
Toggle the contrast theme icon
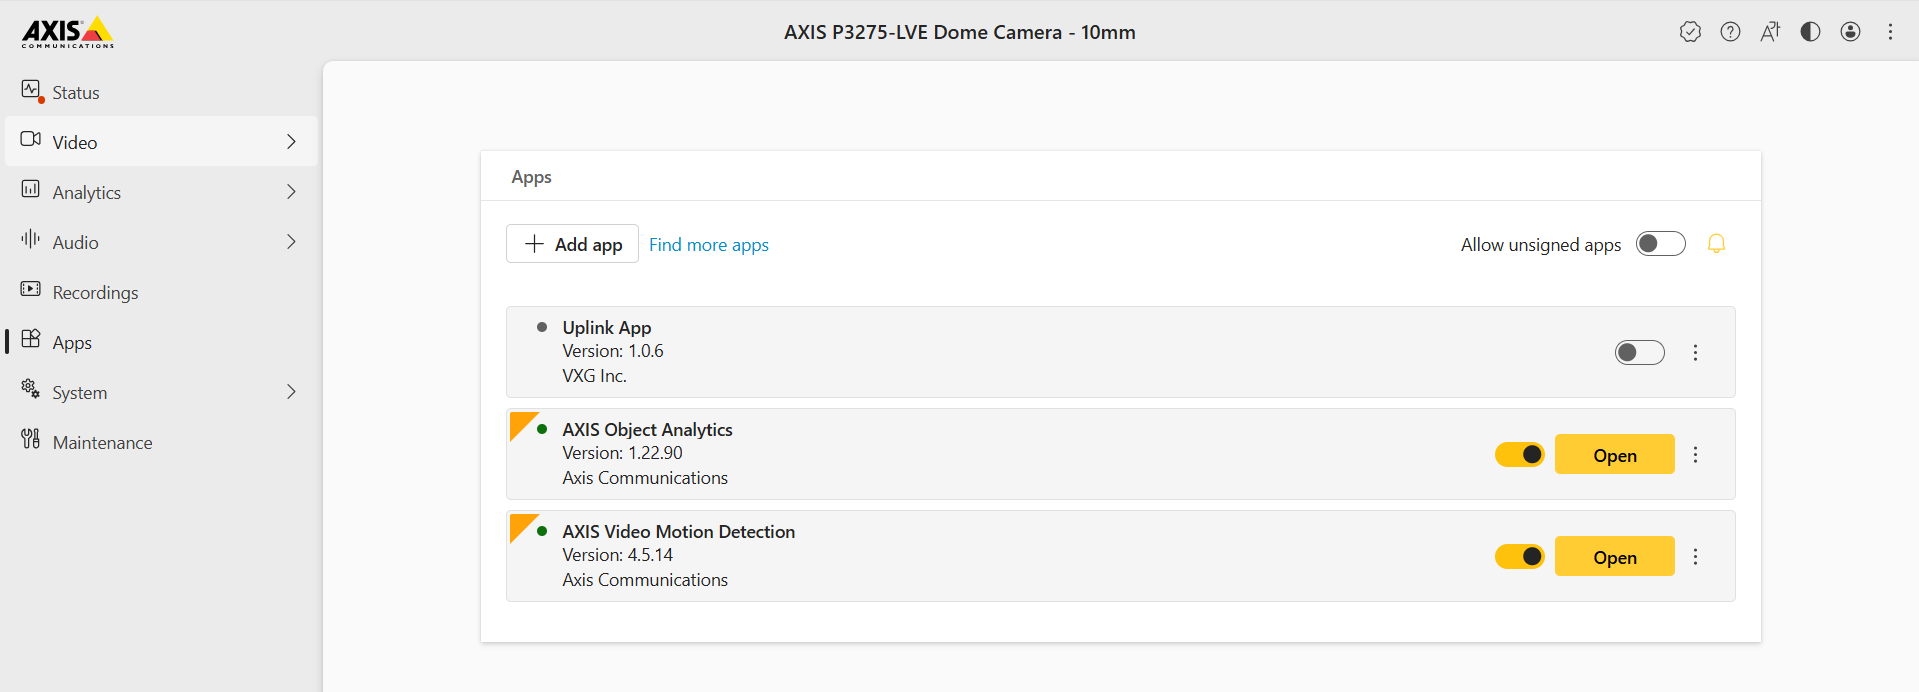tap(1810, 32)
